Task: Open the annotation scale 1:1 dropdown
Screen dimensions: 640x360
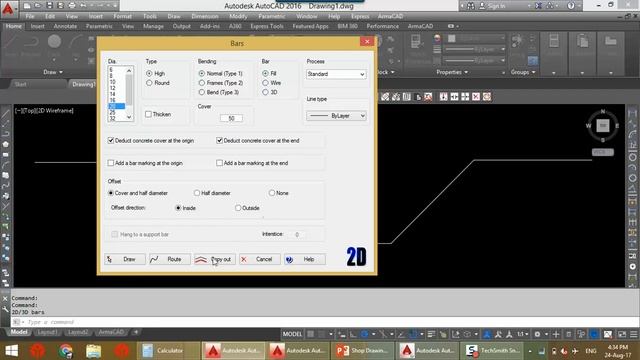Action: pos(523,334)
